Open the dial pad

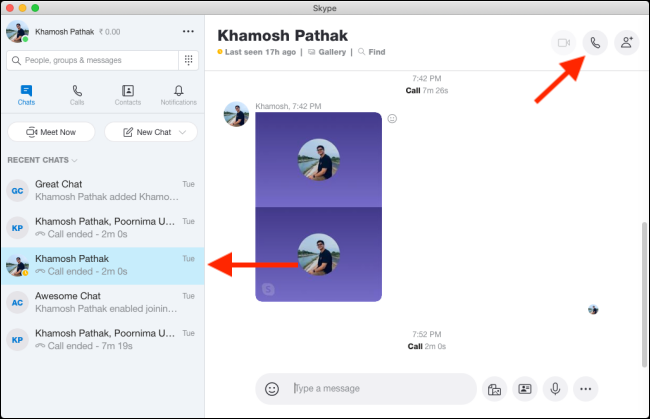[187, 60]
